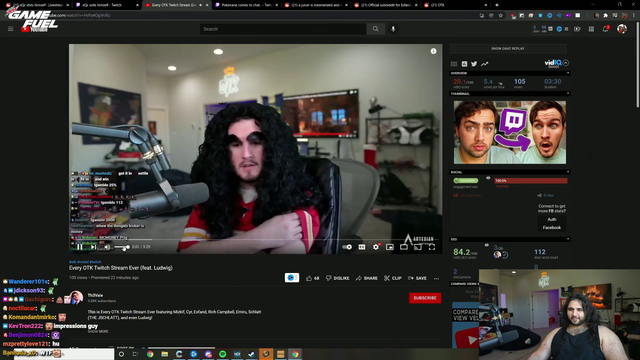Click the hashtag links above title
Viewport: 640px width, 360px height.
(x=85, y=262)
